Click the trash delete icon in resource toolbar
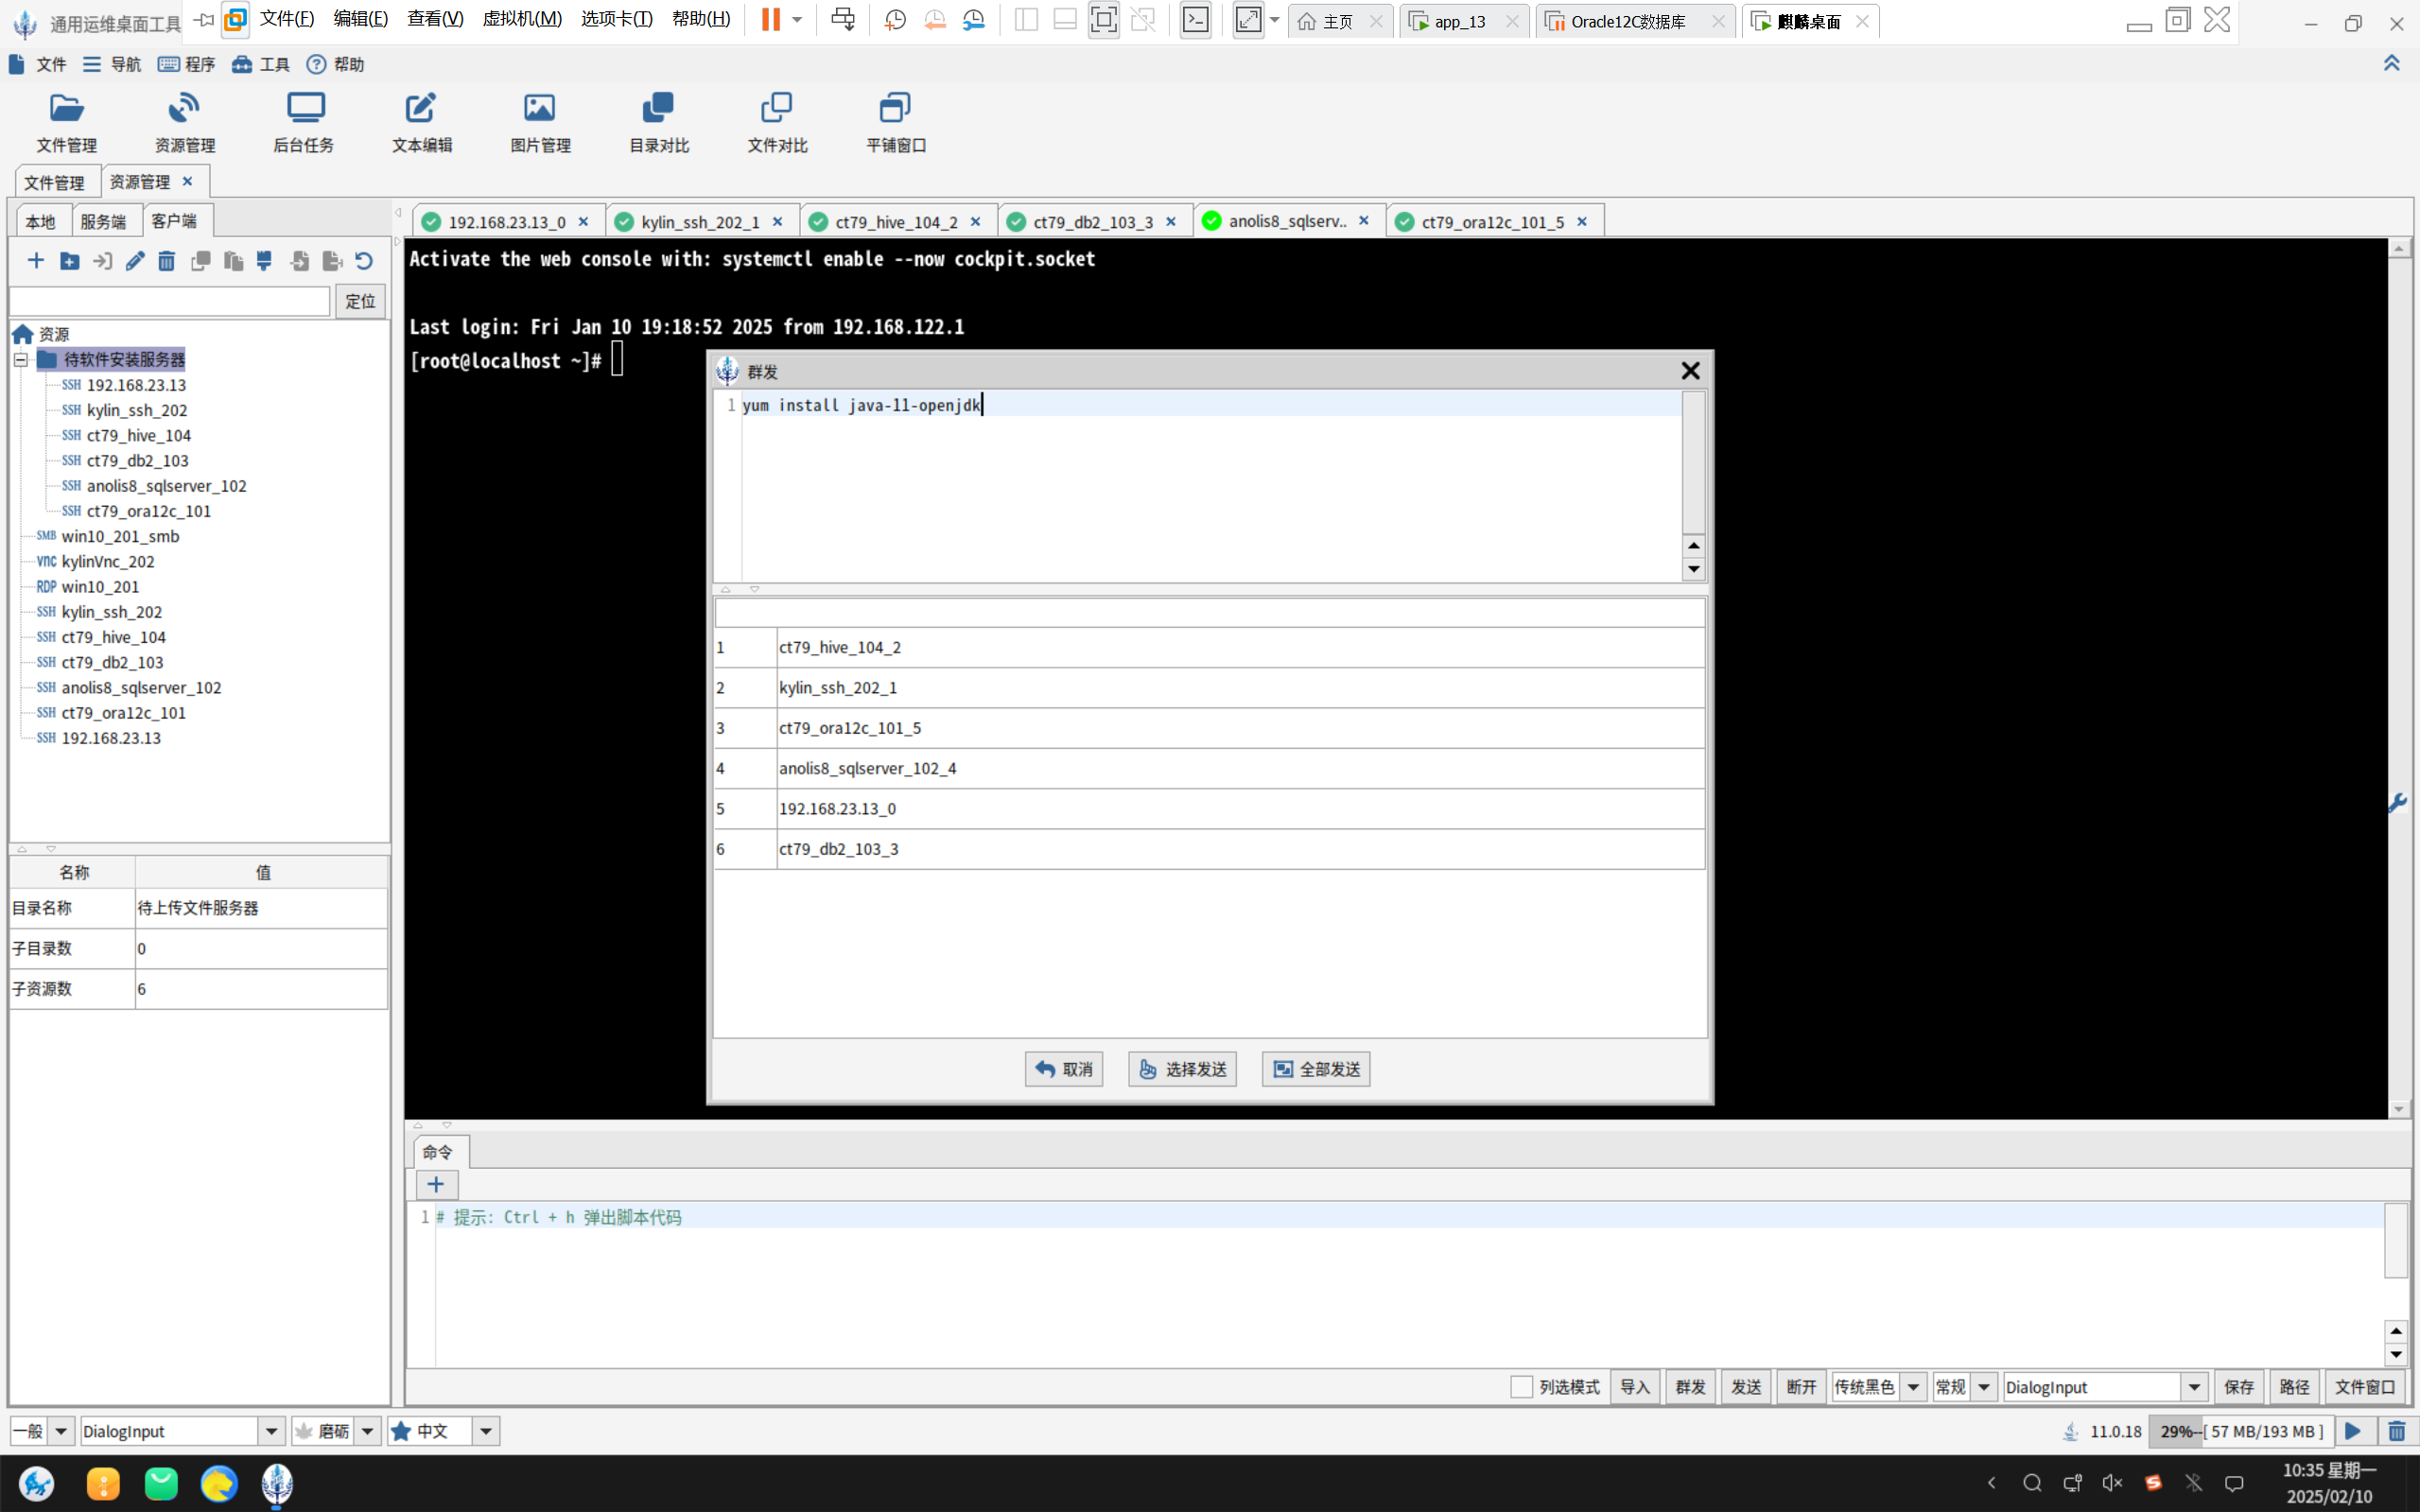 [167, 261]
